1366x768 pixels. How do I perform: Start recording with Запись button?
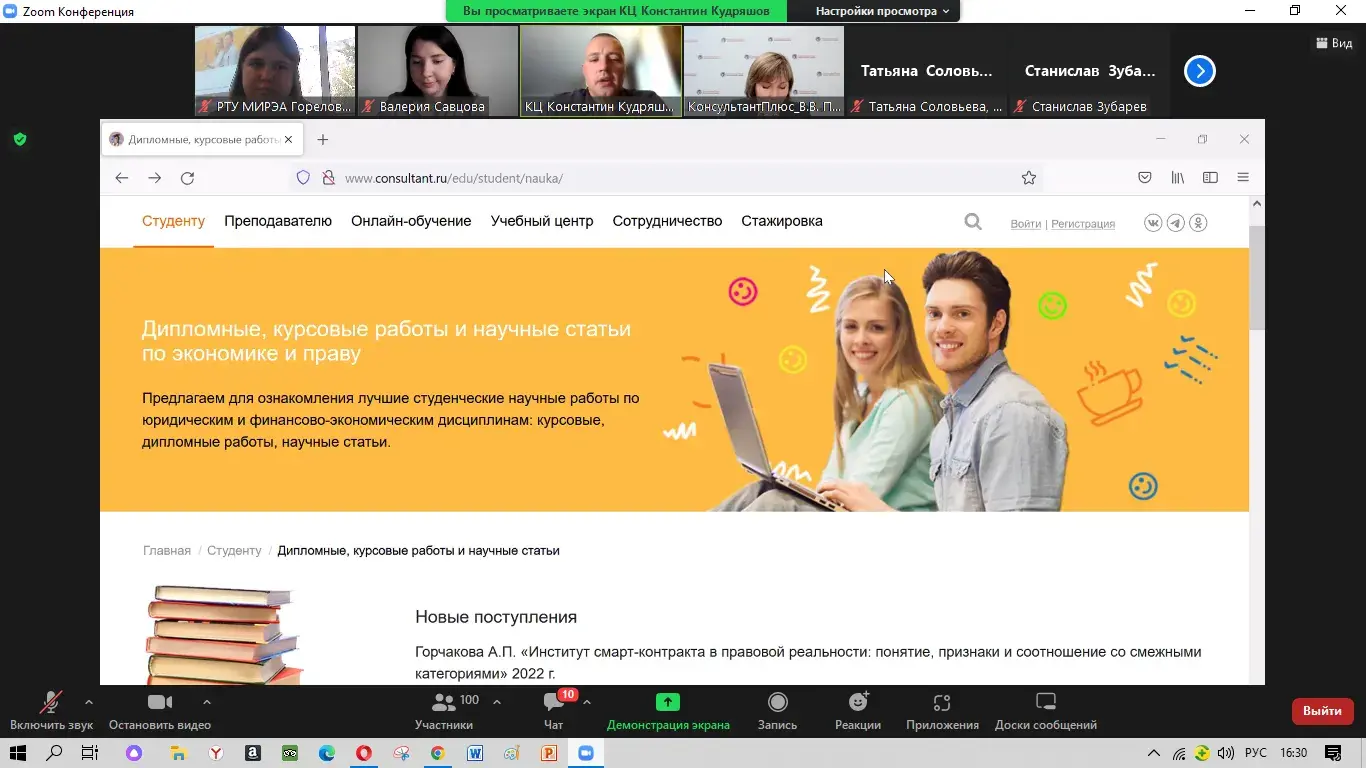click(778, 711)
